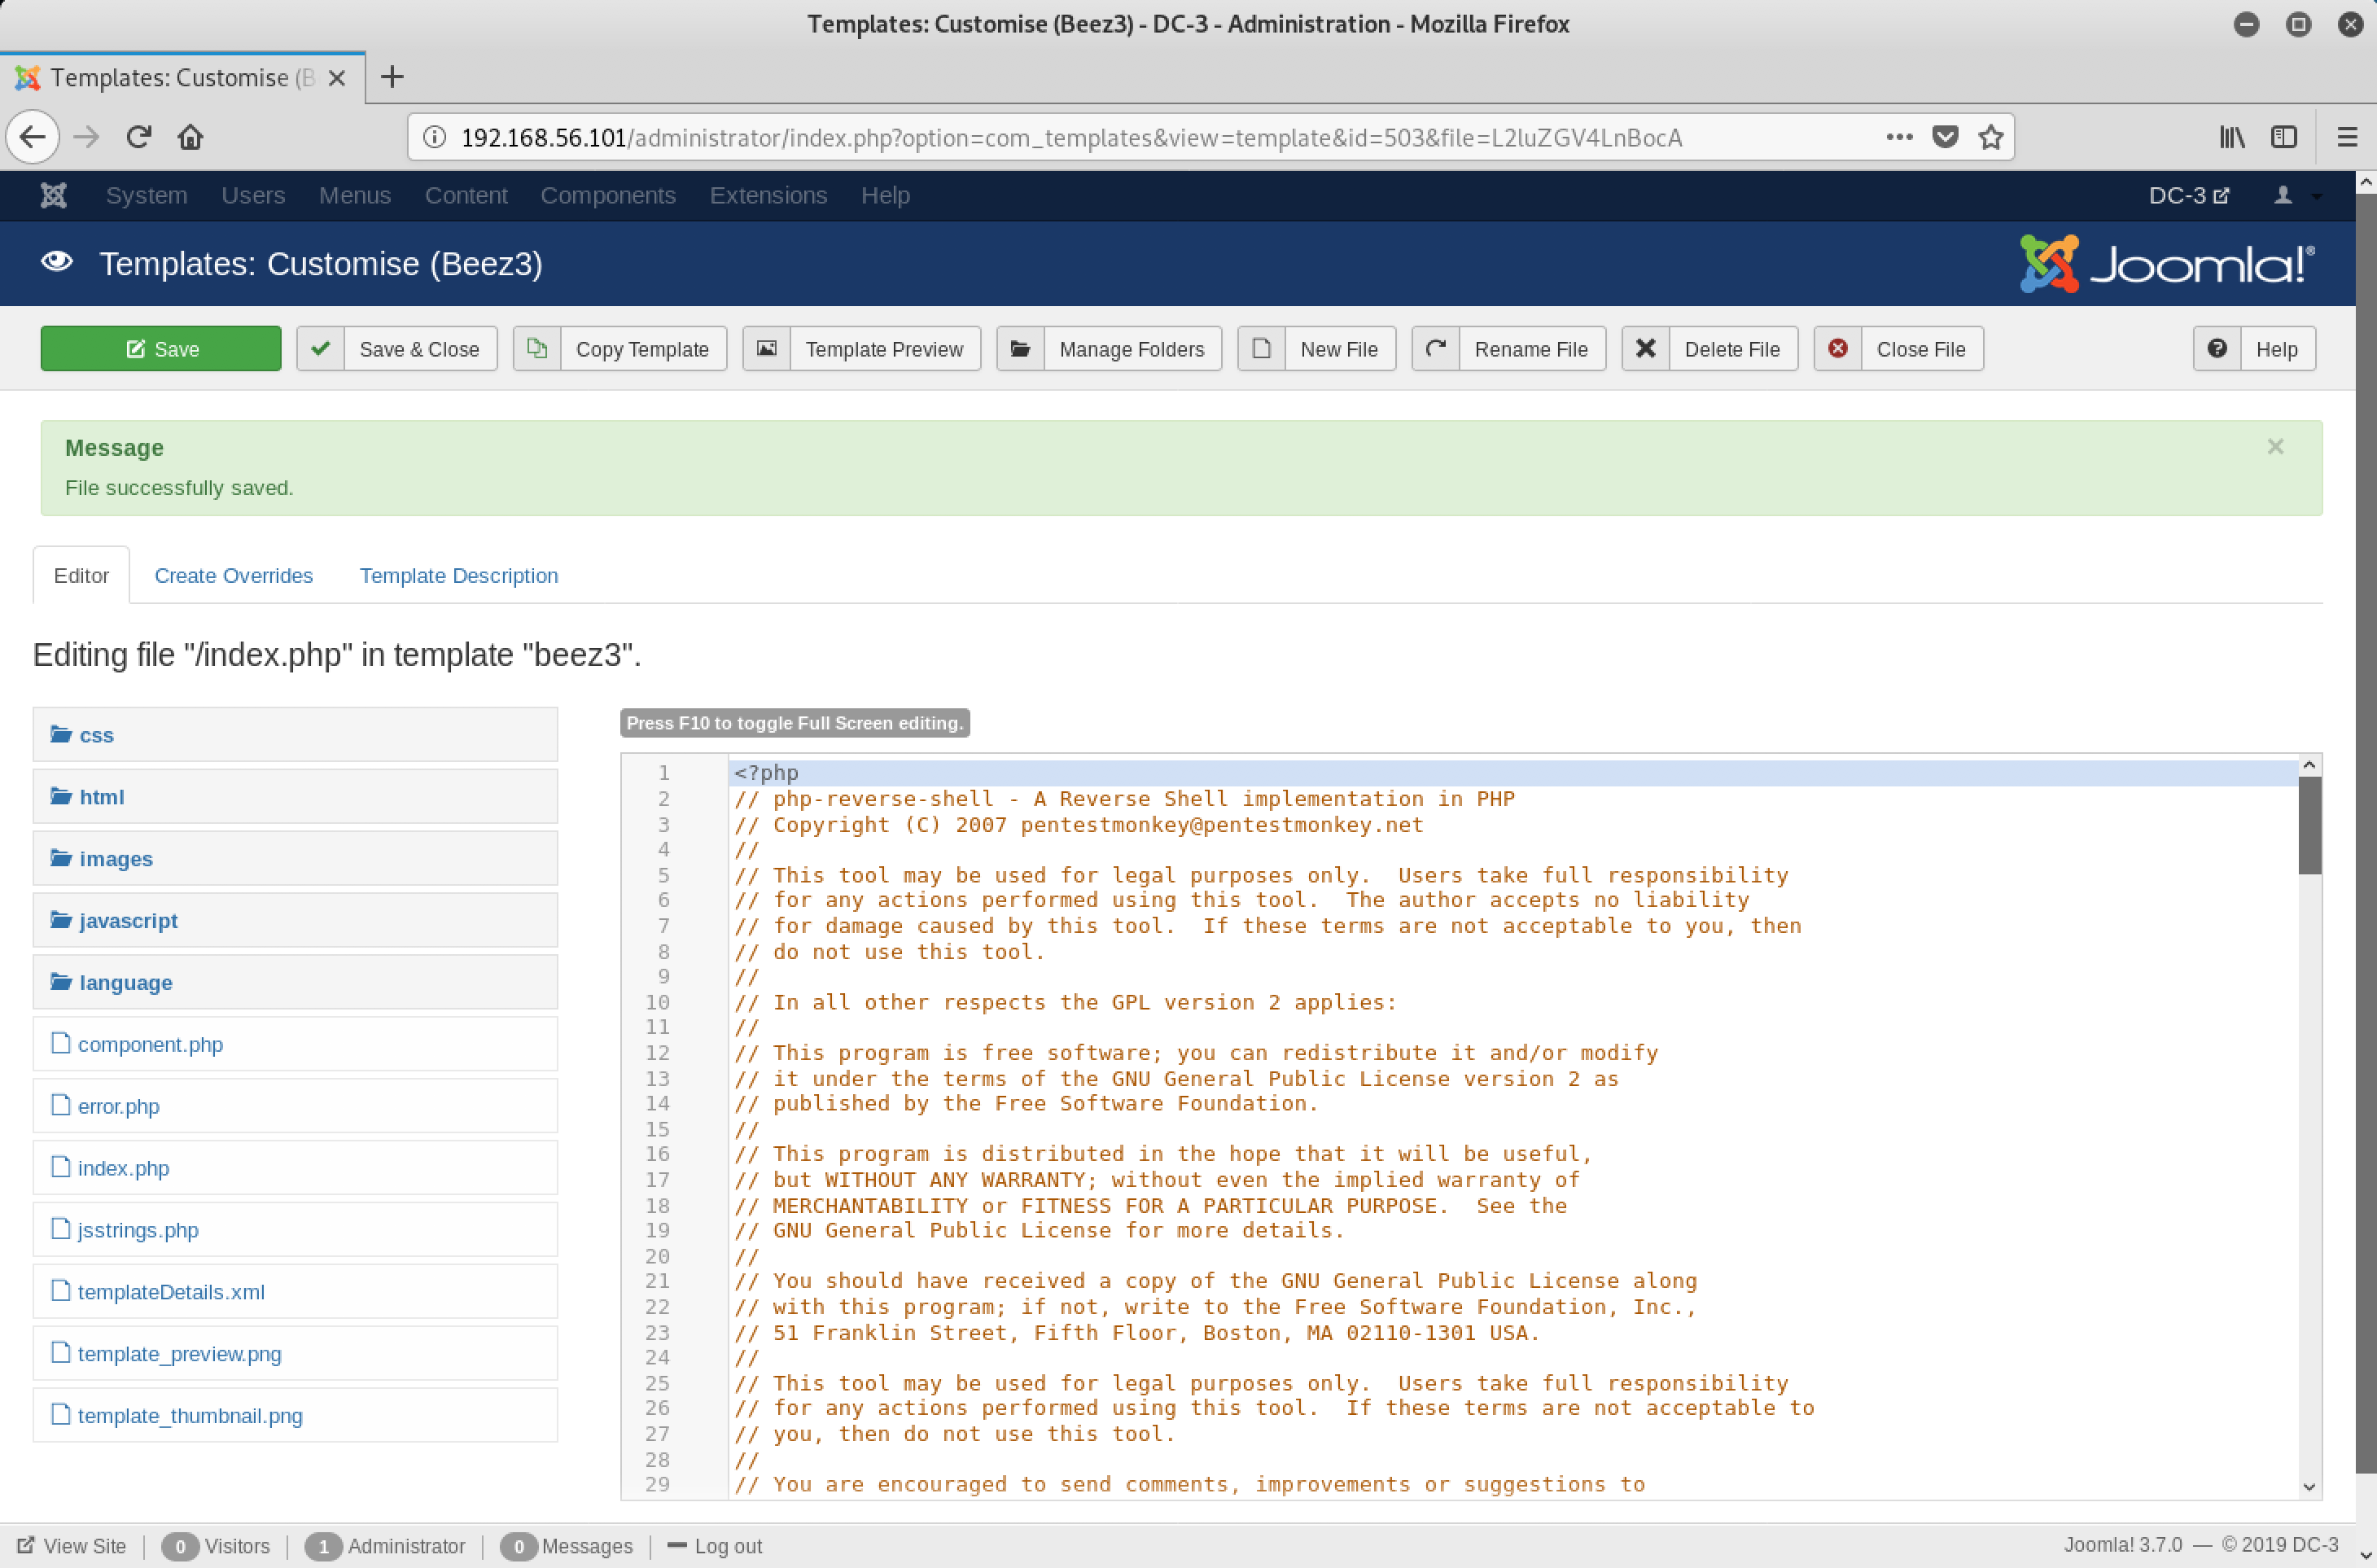The height and width of the screenshot is (1568, 2377).
Task: Click the editor scroll down arrow
Action: (x=2309, y=1487)
